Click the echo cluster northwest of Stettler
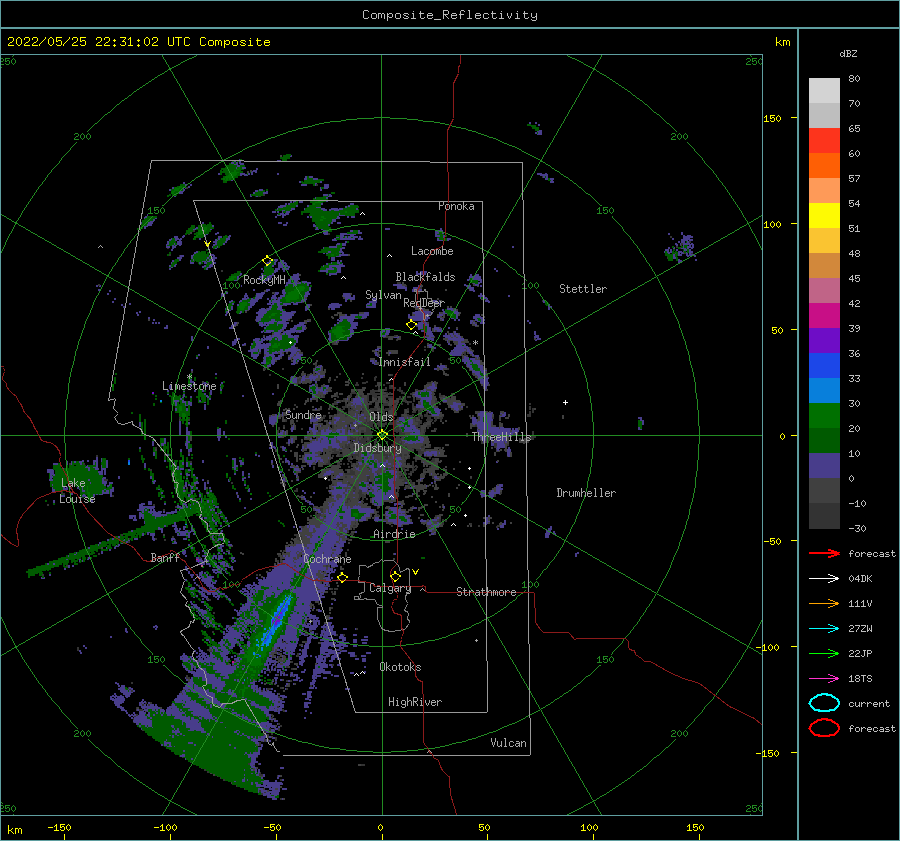 point(680,247)
